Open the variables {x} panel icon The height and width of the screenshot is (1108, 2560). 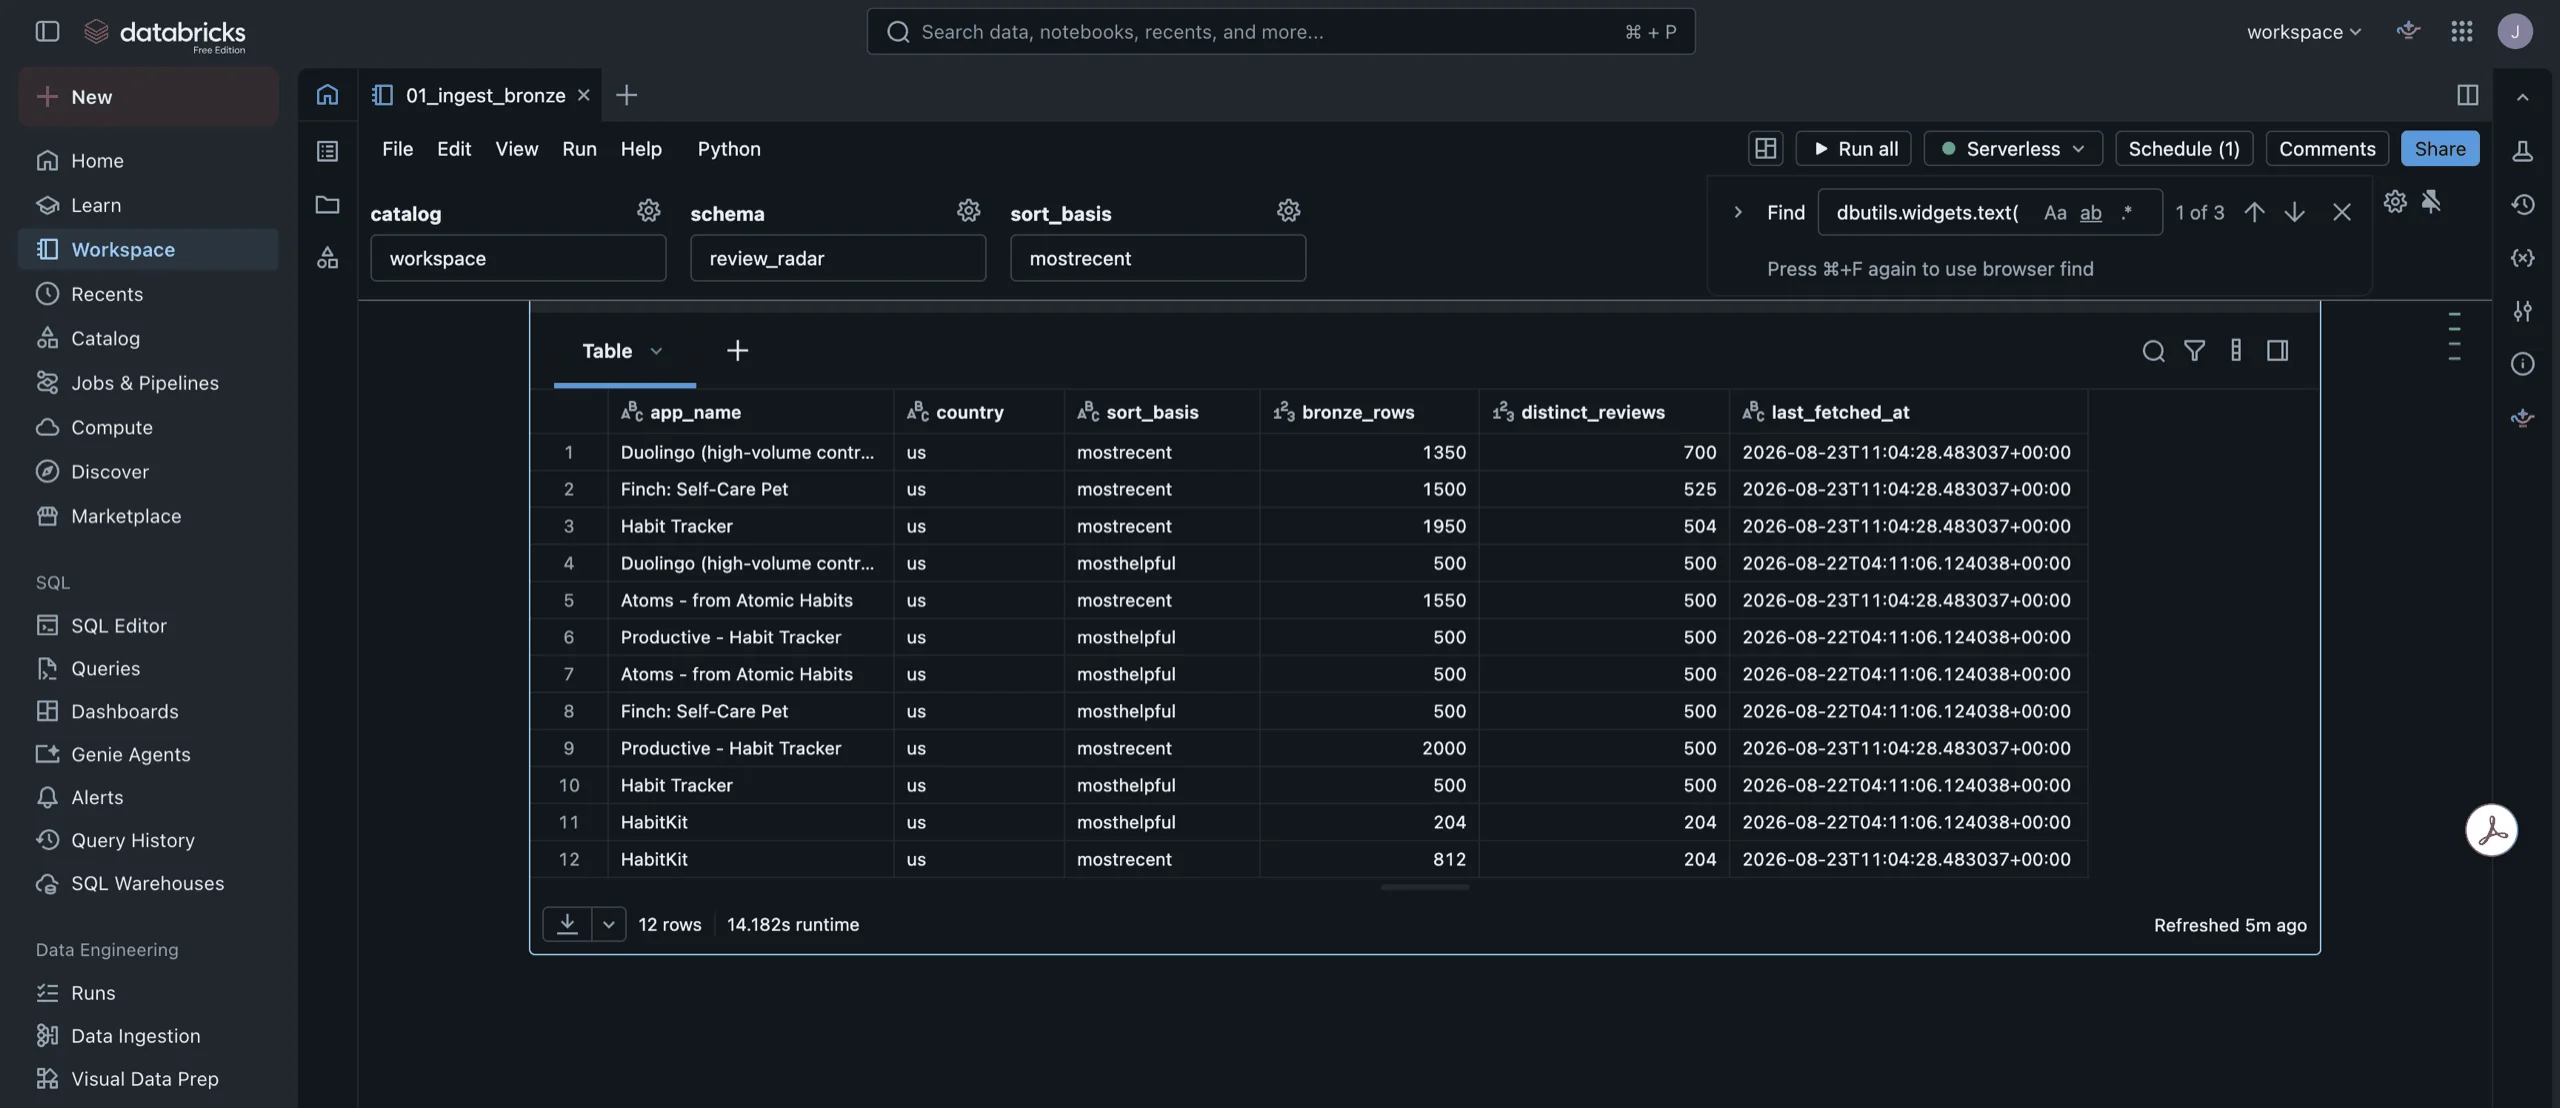coord(2522,258)
